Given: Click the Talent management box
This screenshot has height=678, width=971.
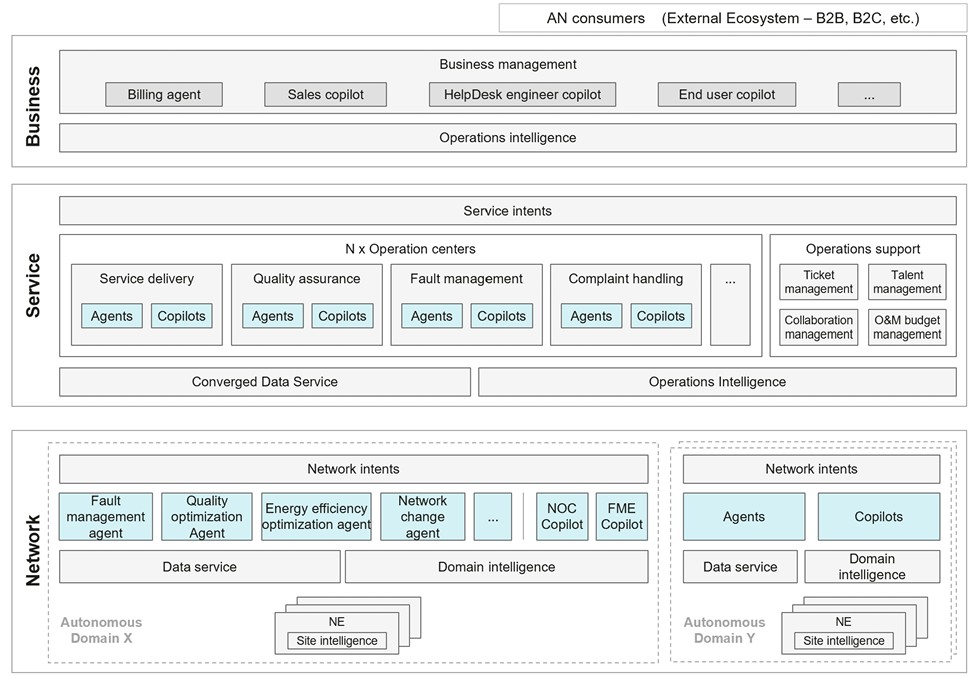Looking at the screenshot, I should coord(907,282).
